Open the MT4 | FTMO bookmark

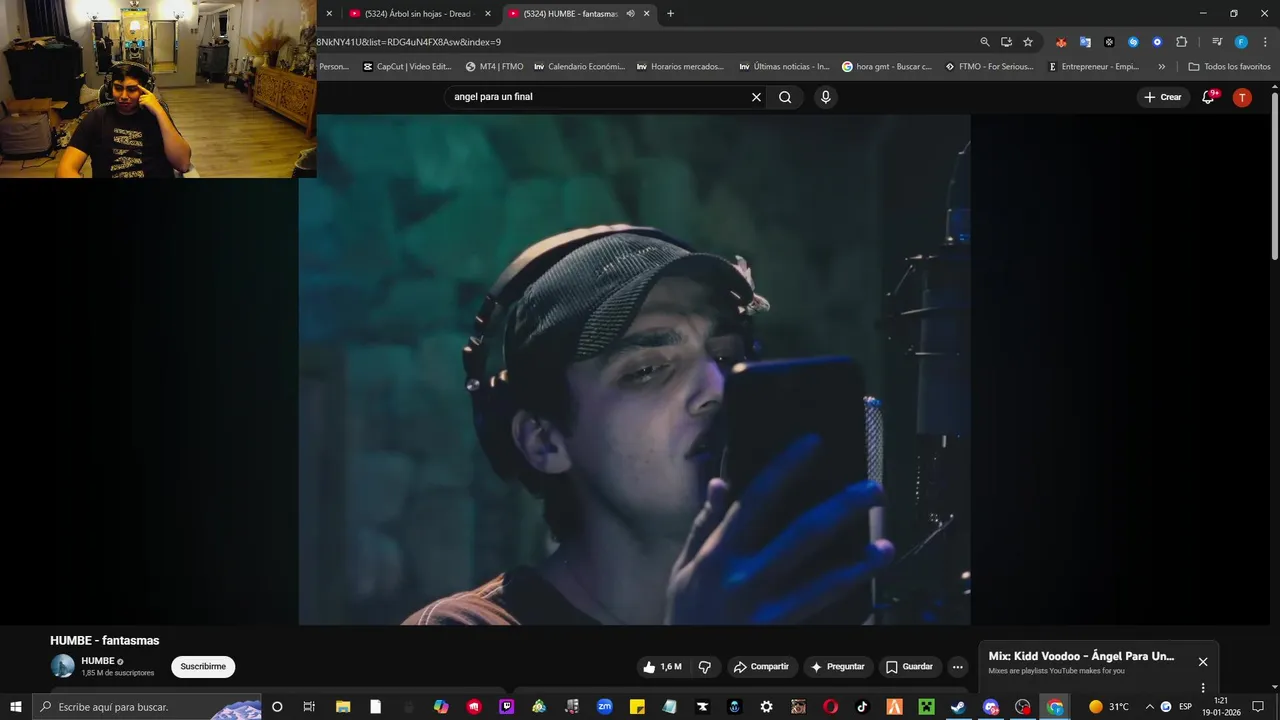point(494,67)
